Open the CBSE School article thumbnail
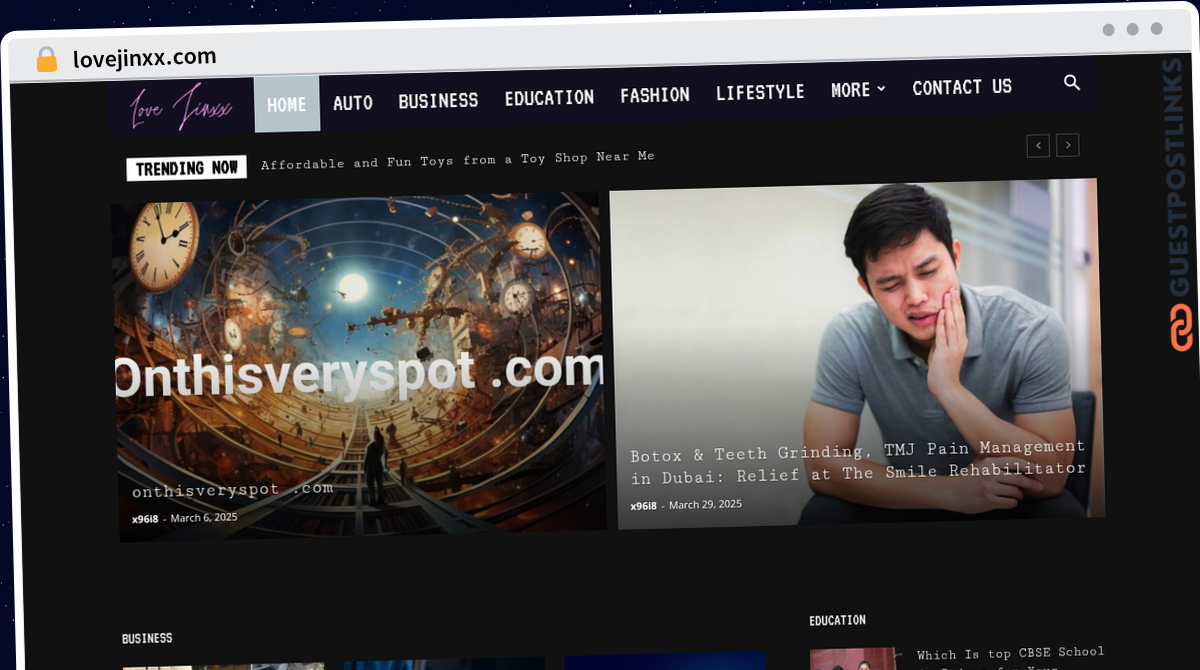This screenshot has width=1200, height=670. pos(855,659)
